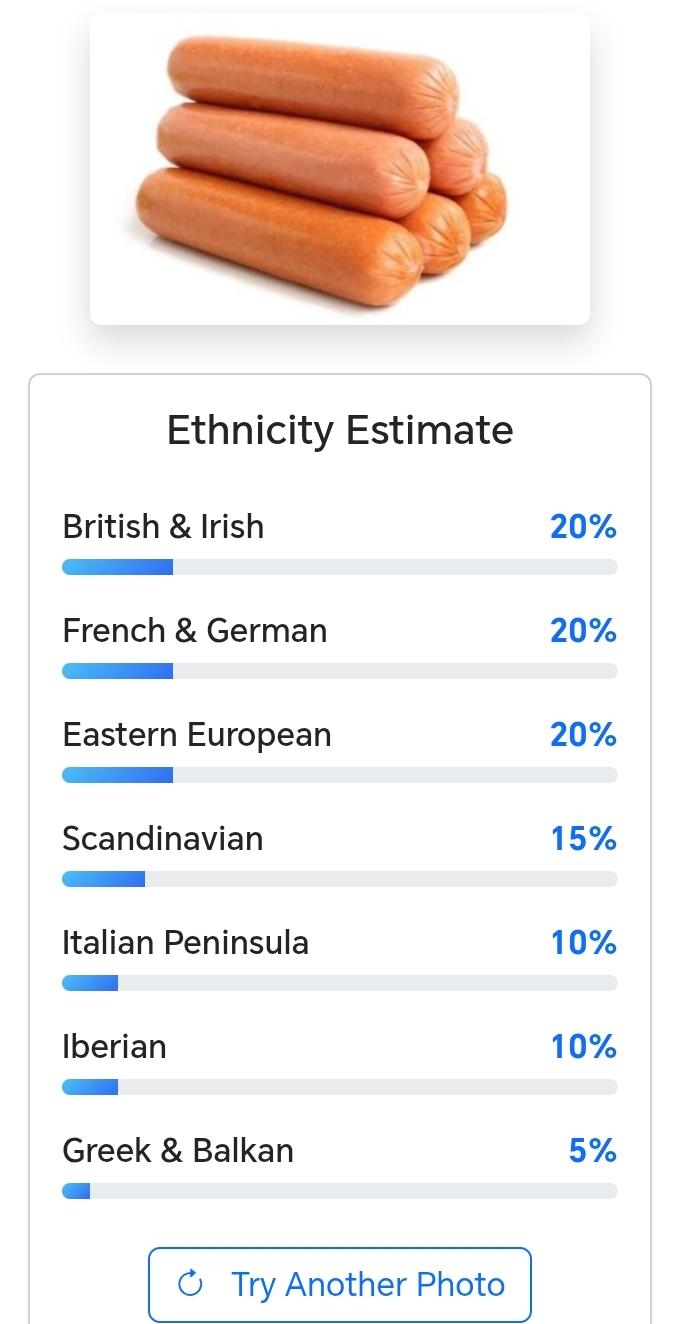The width and height of the screenshot is (674, 1324).
Task: Select the Eastern European progress bar
Action: (x=339, y=775)
